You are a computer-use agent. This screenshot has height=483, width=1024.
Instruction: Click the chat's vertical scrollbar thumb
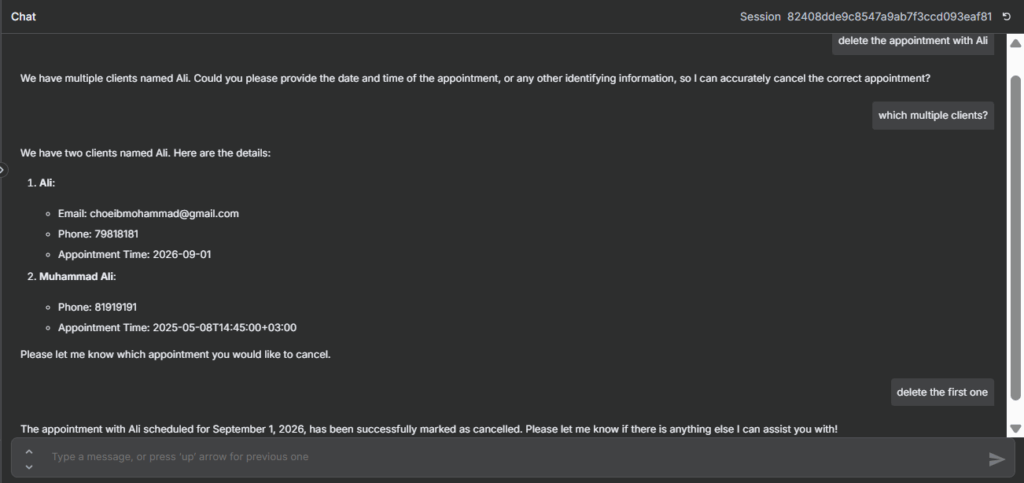click(1016, 237)
